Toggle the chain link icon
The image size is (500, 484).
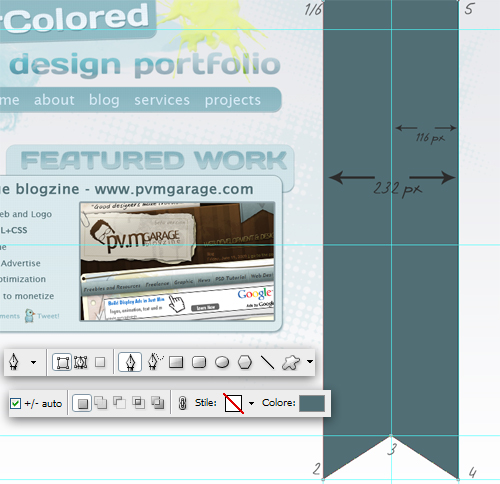182,403
